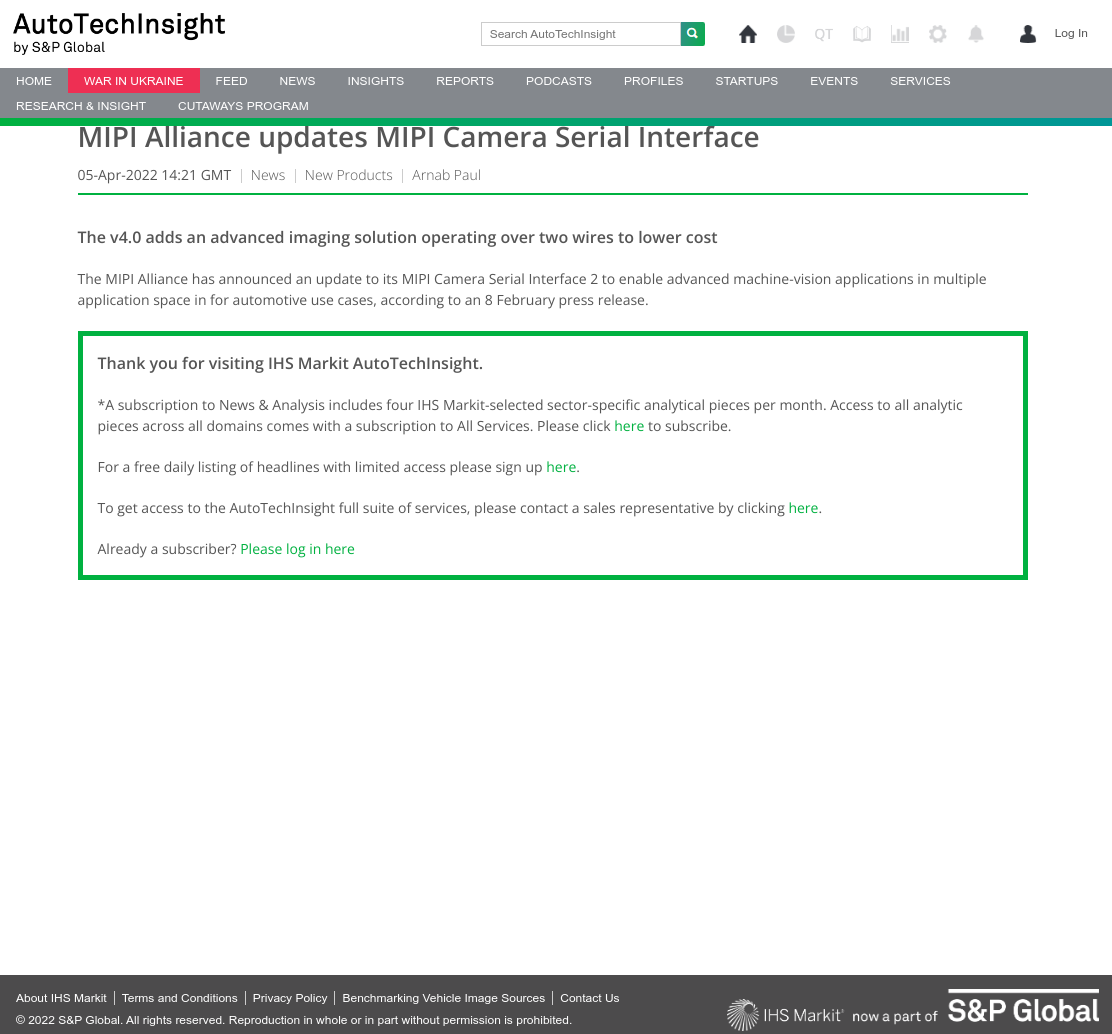
Task: Open Benchmarking Vehicle Image Sources link
Action: pyautogui.click(x=443, y=998)
